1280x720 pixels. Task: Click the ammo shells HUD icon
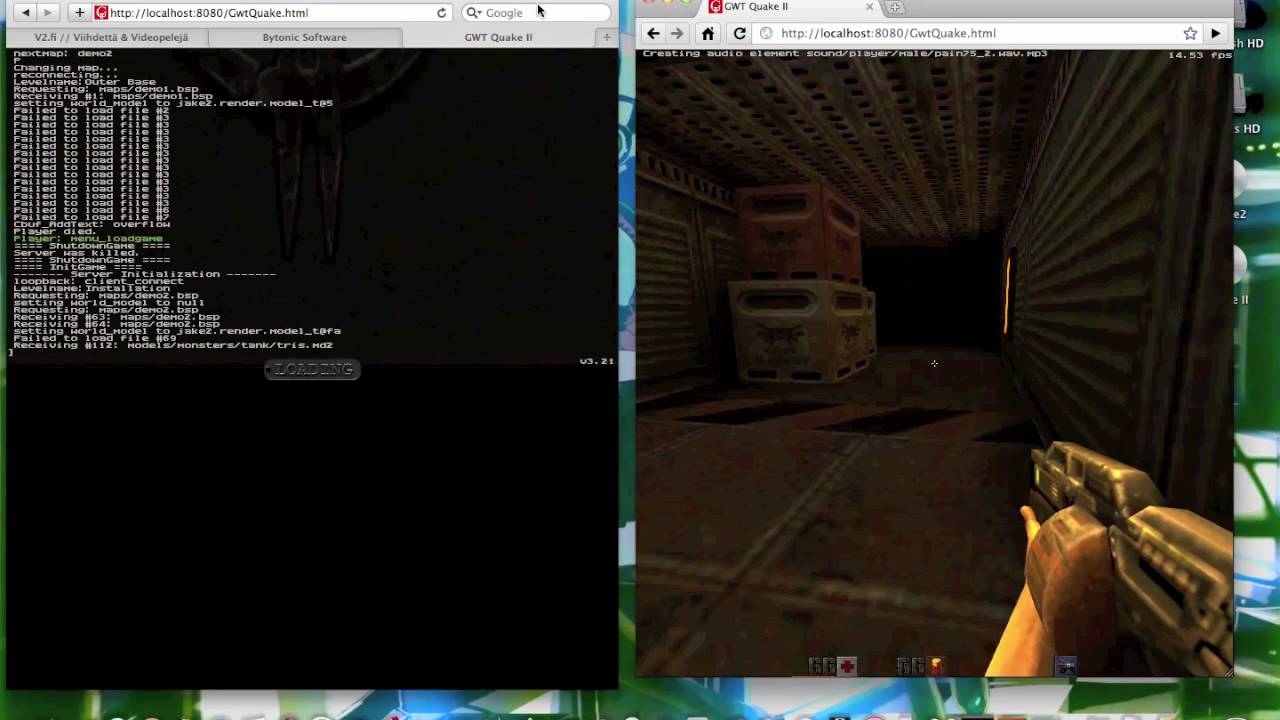pyautogui.click(x=936, y=666)
